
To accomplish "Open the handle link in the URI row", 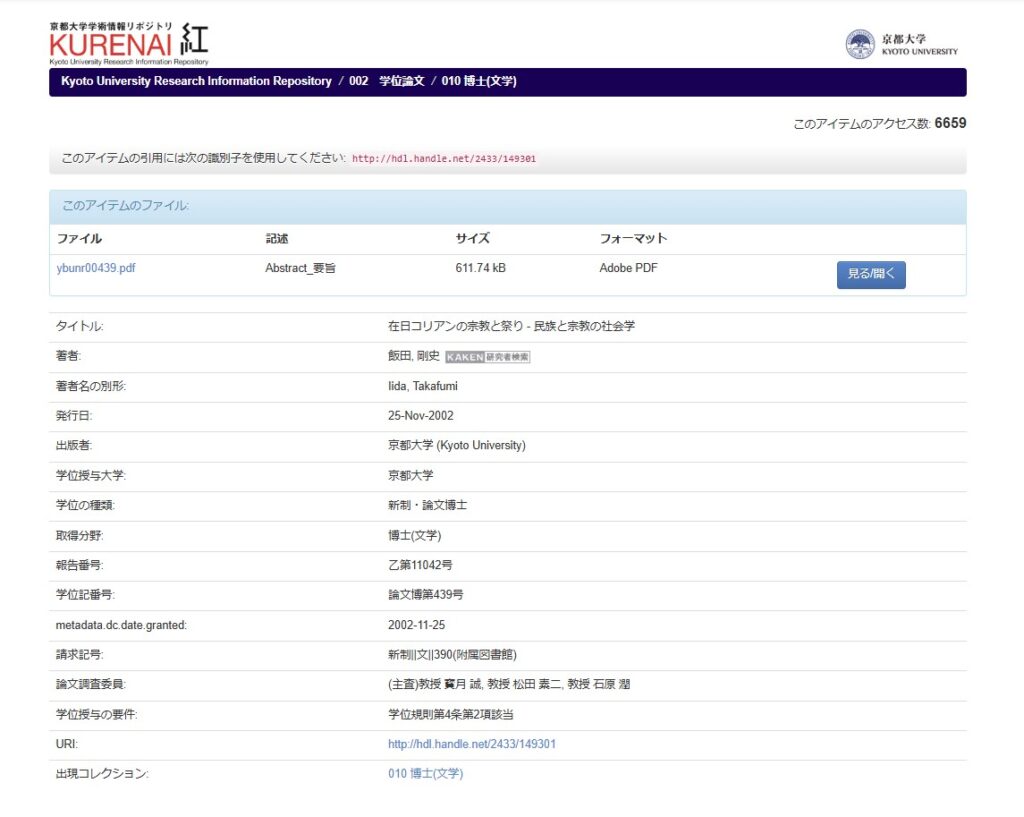I will click(x=472, y=745).
